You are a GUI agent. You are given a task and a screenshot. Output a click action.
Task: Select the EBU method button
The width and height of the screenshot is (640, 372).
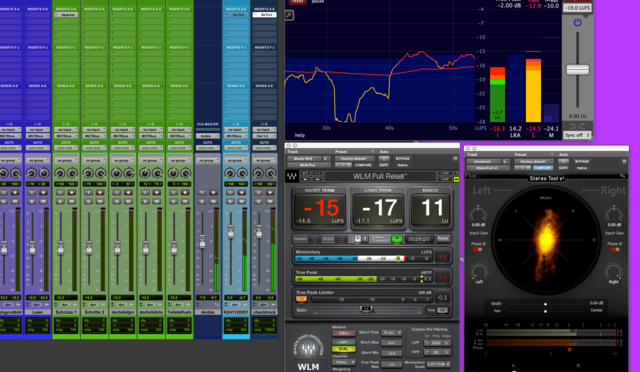pos(343,334)
